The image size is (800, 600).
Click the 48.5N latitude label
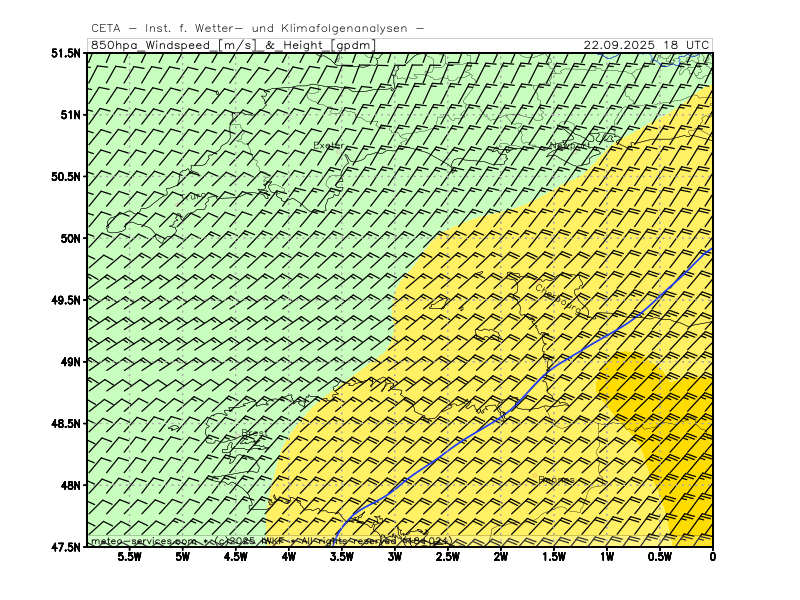[x=66, y=423]
